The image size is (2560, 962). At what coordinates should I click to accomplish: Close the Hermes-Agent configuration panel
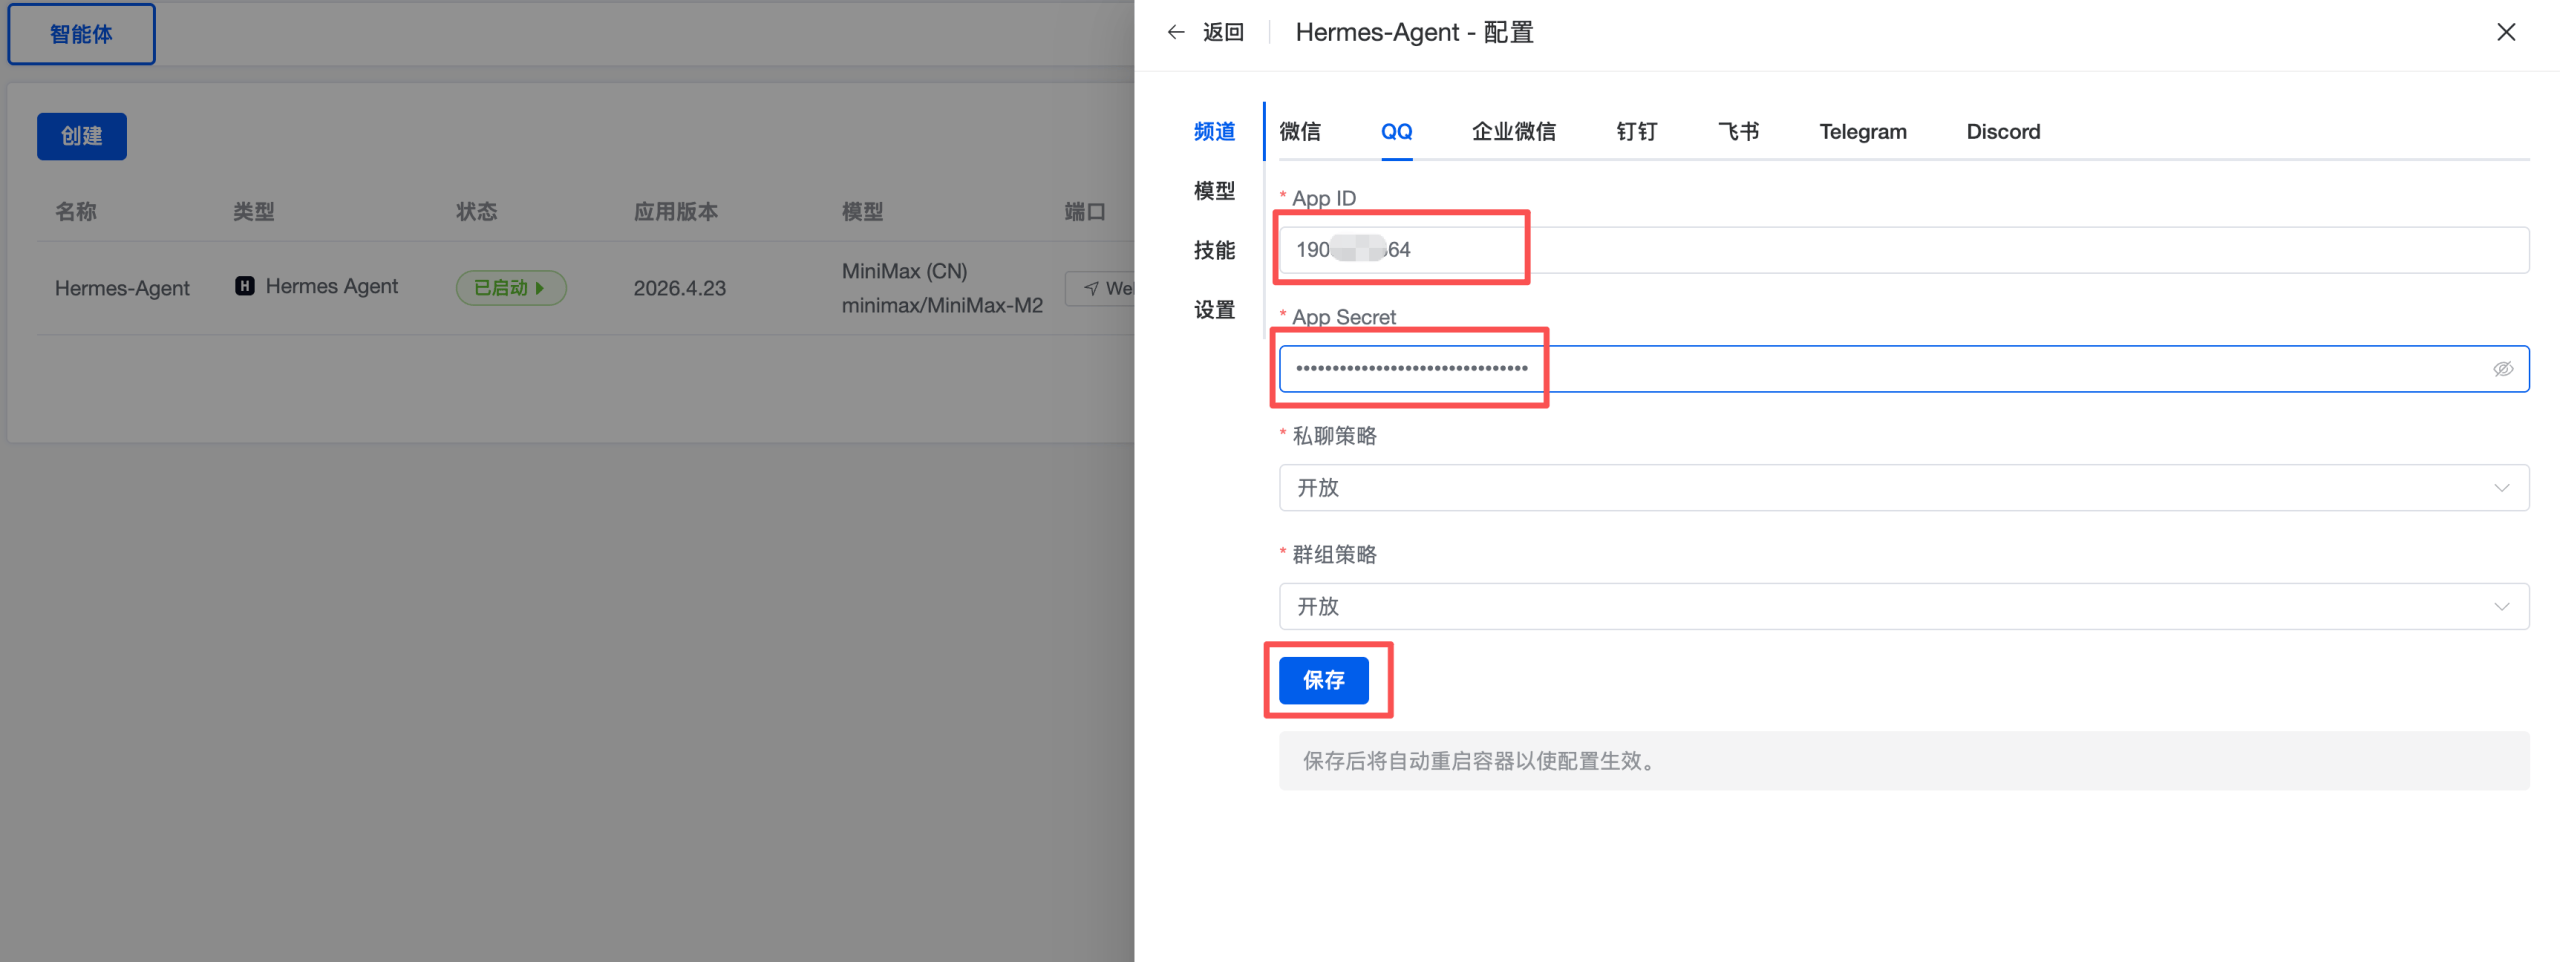[x=2506, y=32]
